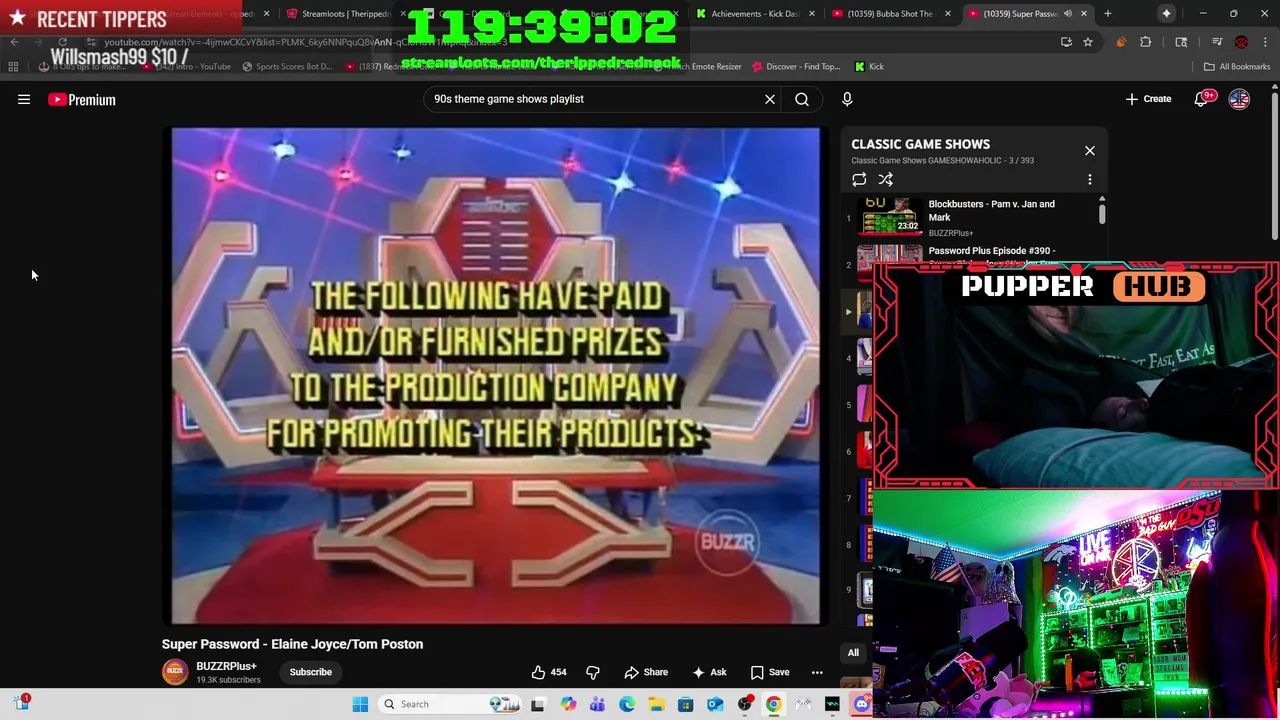This screenshot has height=720, width=1280.
Task: Switch to Chrome on the taskbar
Action: click(774, 704)
